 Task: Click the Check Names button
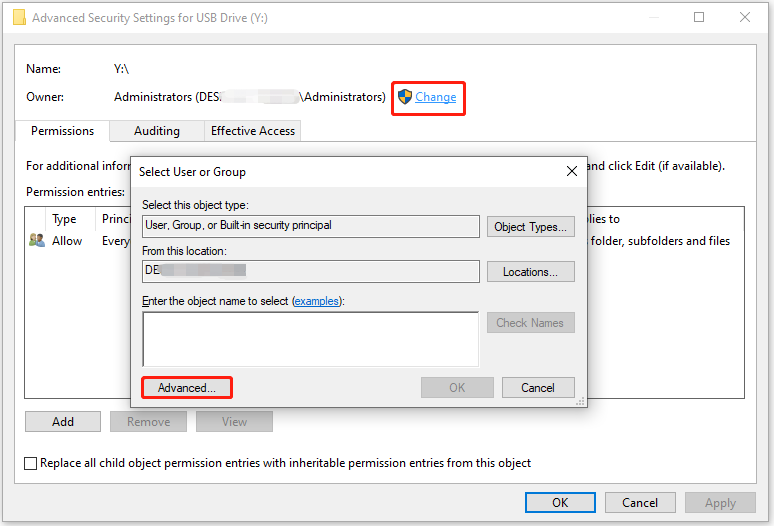point(531,323)
